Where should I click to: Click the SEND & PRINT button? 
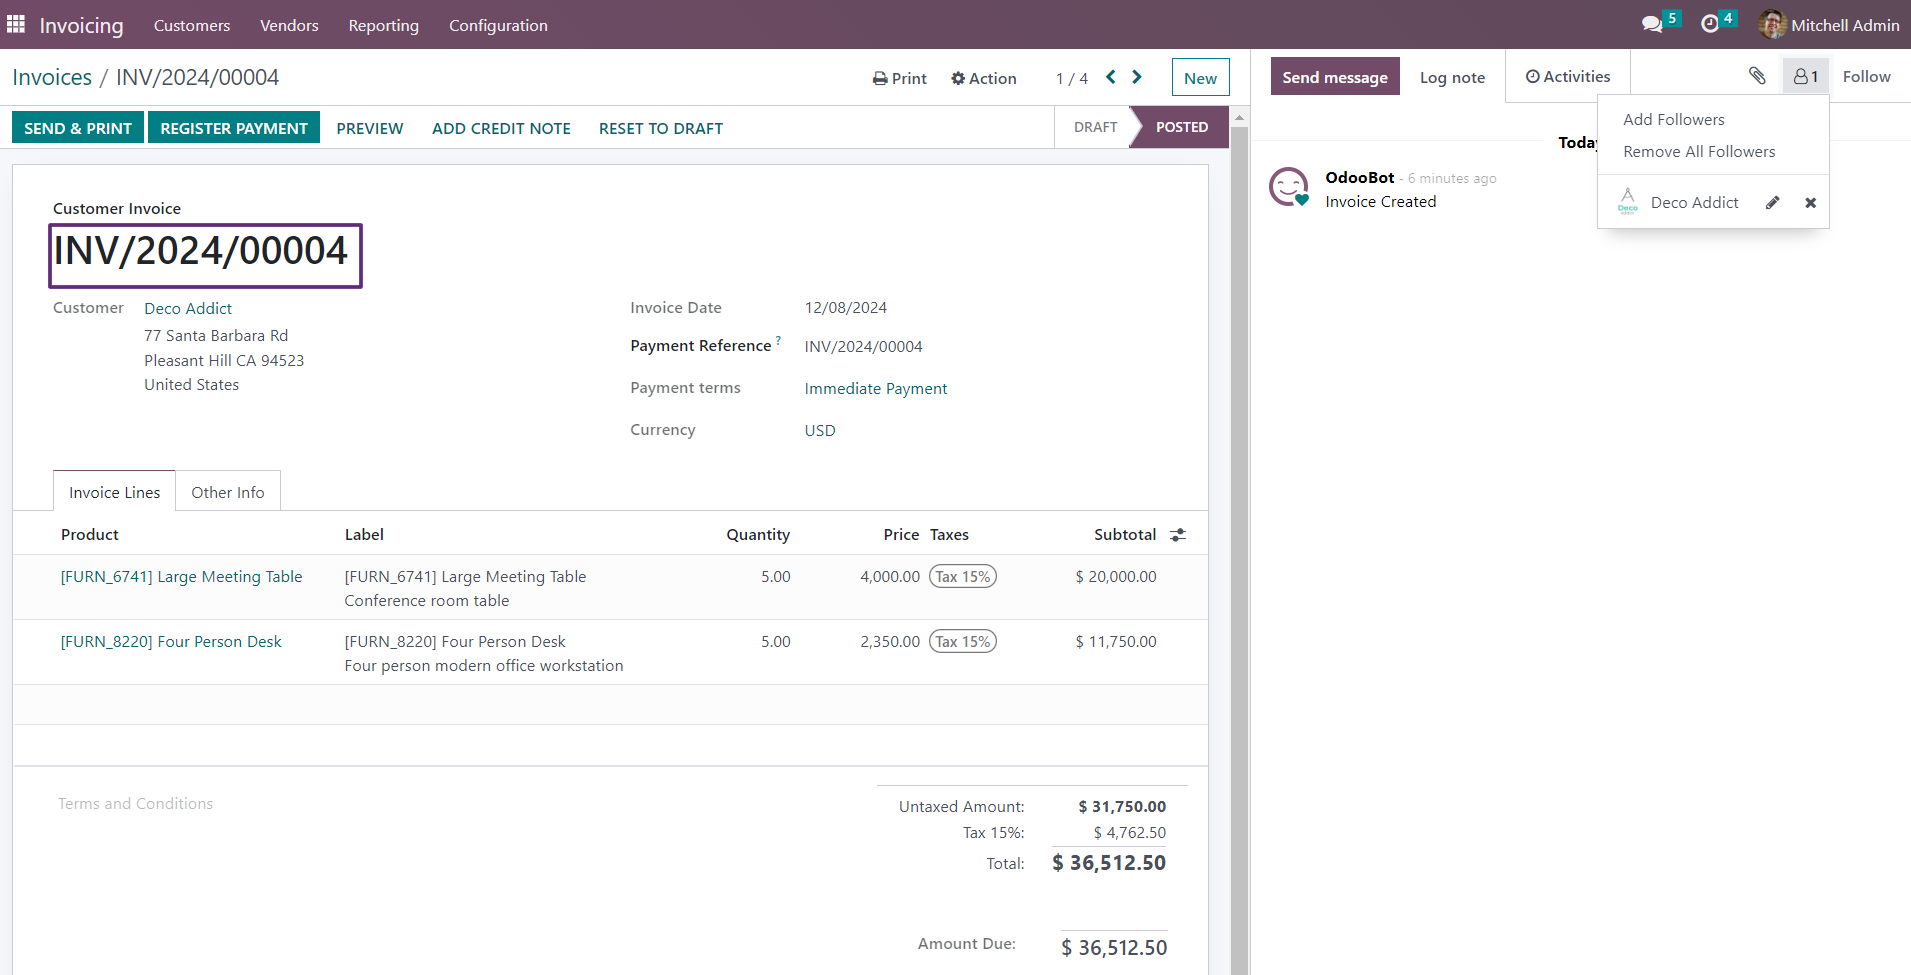tap(78, 128)
